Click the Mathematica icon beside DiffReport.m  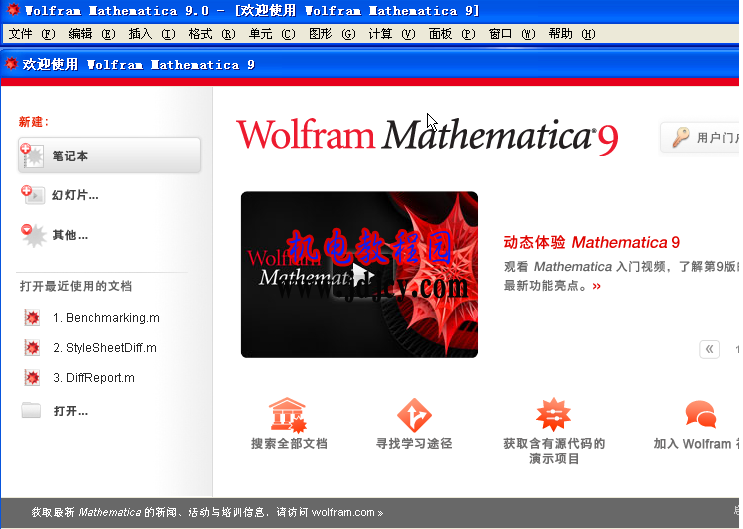32,377
